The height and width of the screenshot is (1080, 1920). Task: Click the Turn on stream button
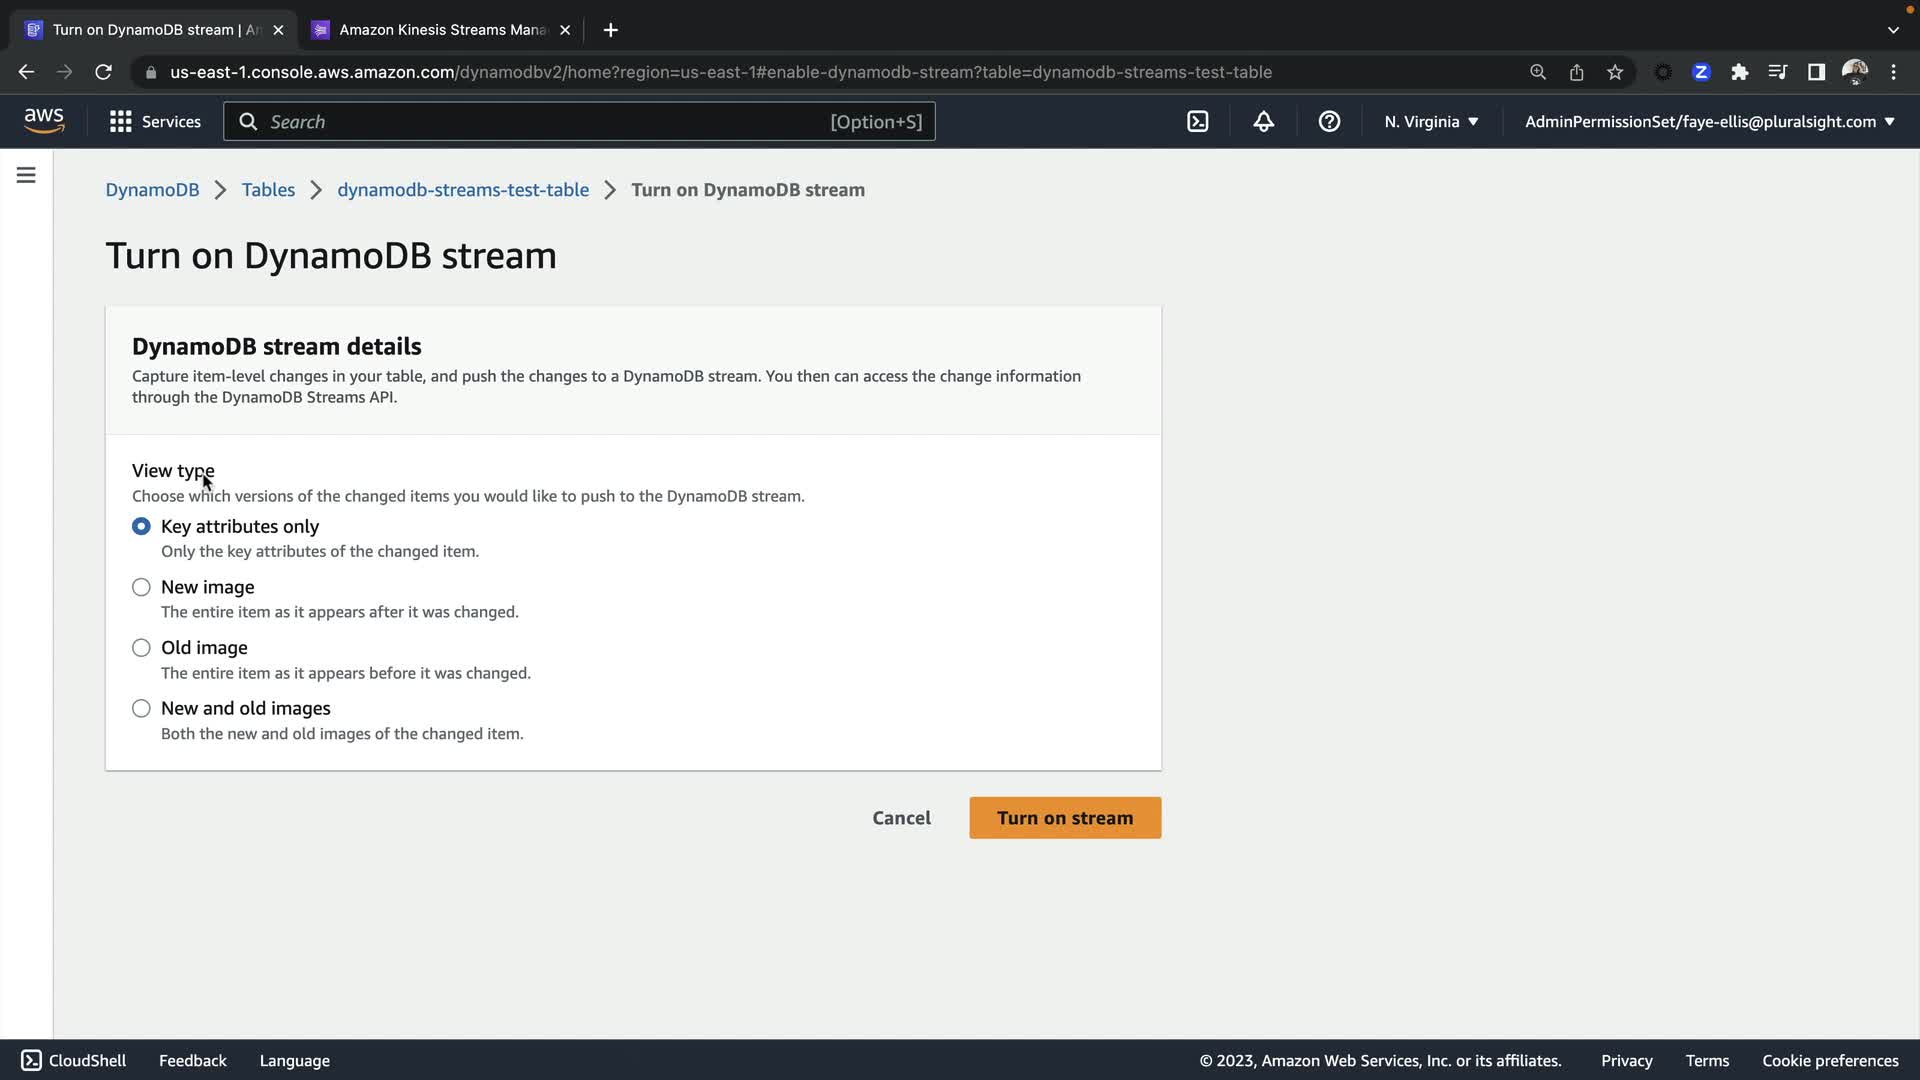(x=1065, y=818)
